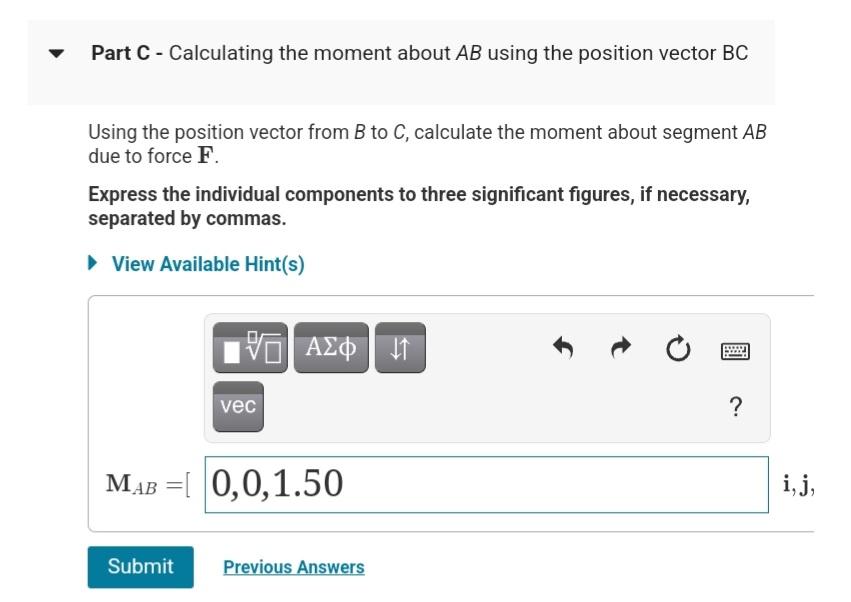This screenshot has width=851, height=602.
Task: Click the unit exchange arrows icon
Action: coord(399,347)
